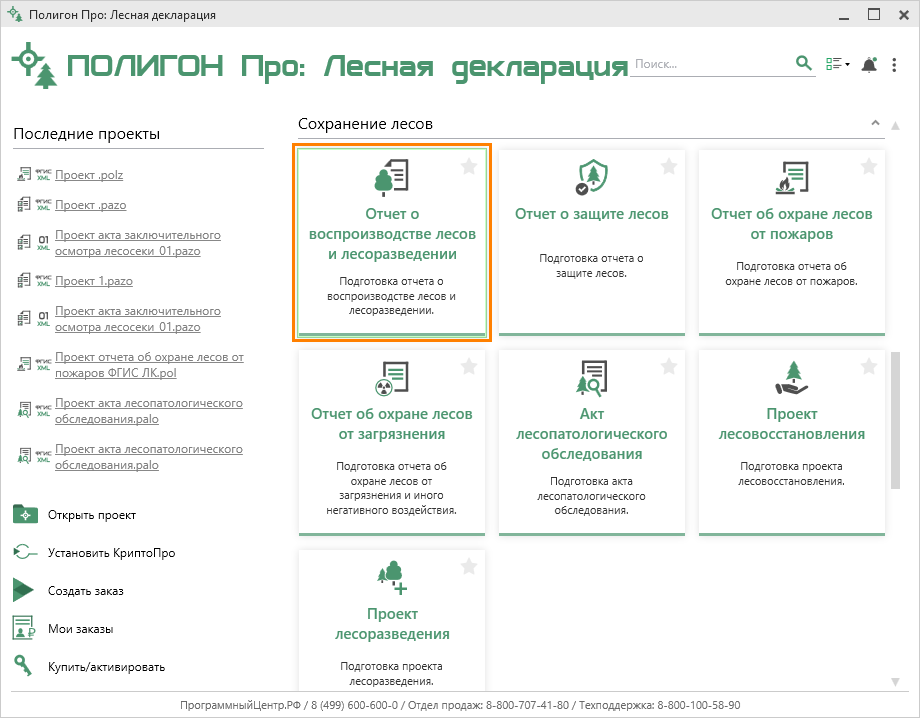The width and height of the screenshot is (920, 718).
Task: Open recent project Проект .polz
Action: [89, 175]
